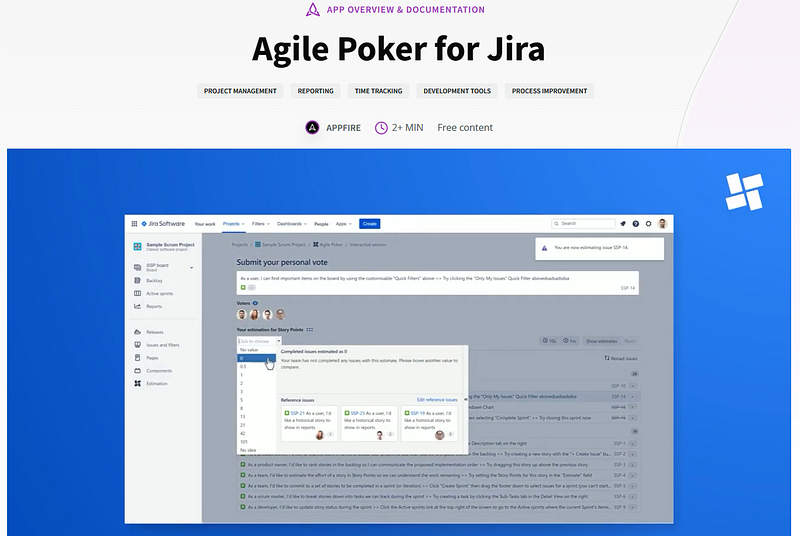Expand options button on row SSP-1

pyautogui.click(x=633, y=444)
